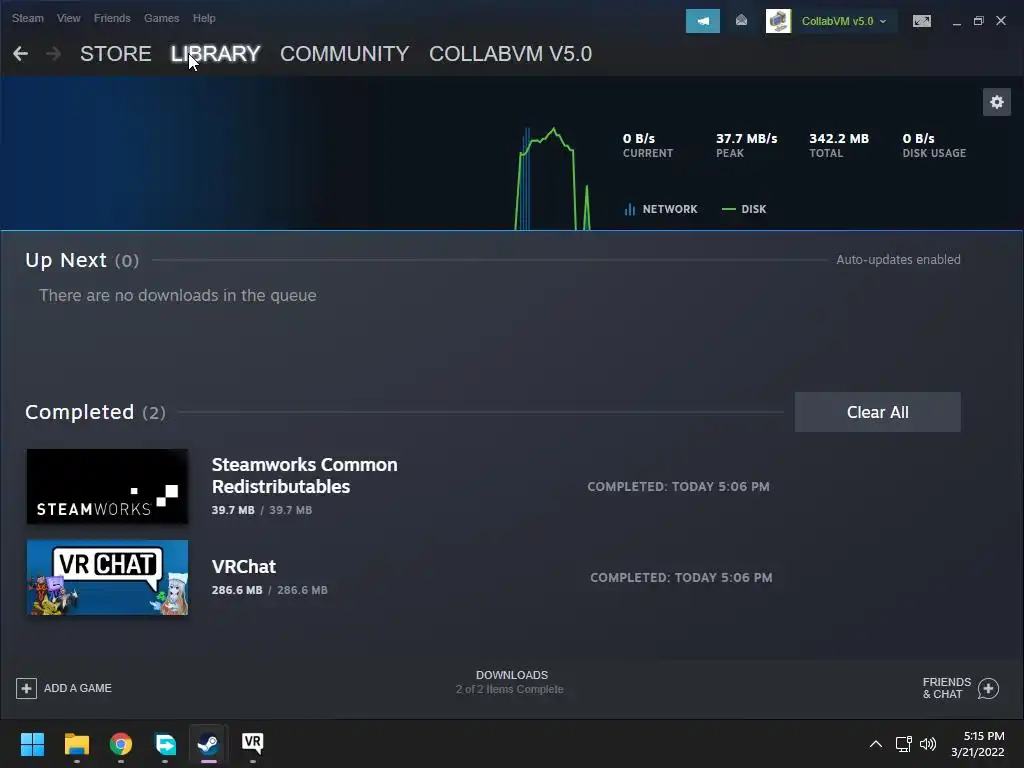Image resolution: width=1024 pixels, height=768 pixels.
Task: Open the Help menu
Action: [x=204, y=18]
